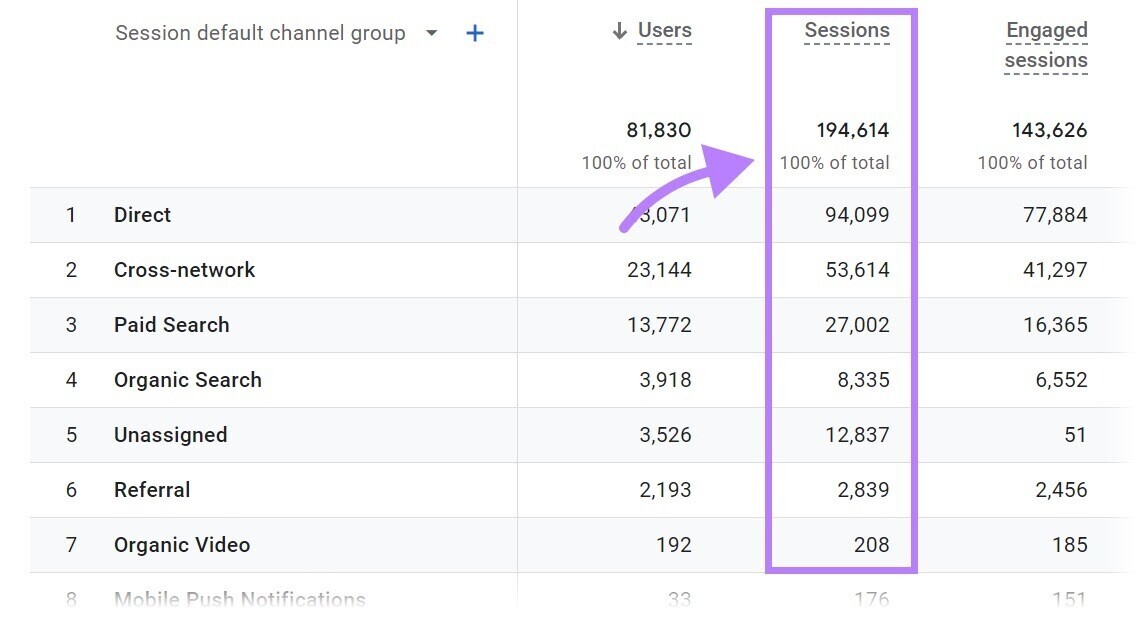Sort by Engaged sessions column header
The image size is (1146, 619).
[1046, 45]
